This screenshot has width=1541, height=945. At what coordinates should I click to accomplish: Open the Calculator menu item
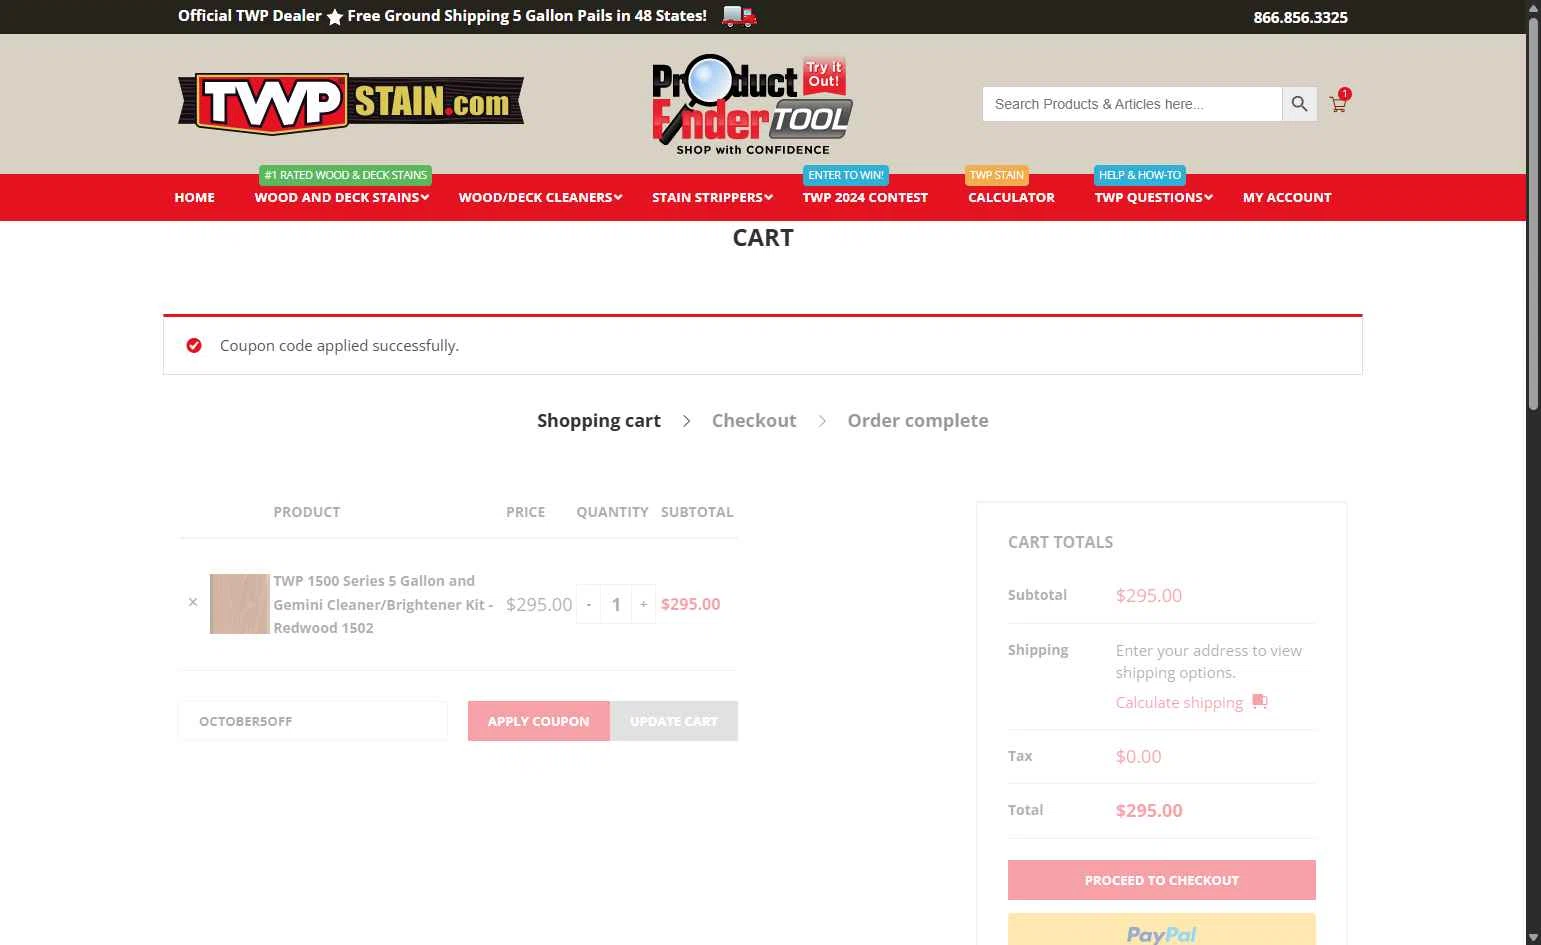pos(1011,197)
